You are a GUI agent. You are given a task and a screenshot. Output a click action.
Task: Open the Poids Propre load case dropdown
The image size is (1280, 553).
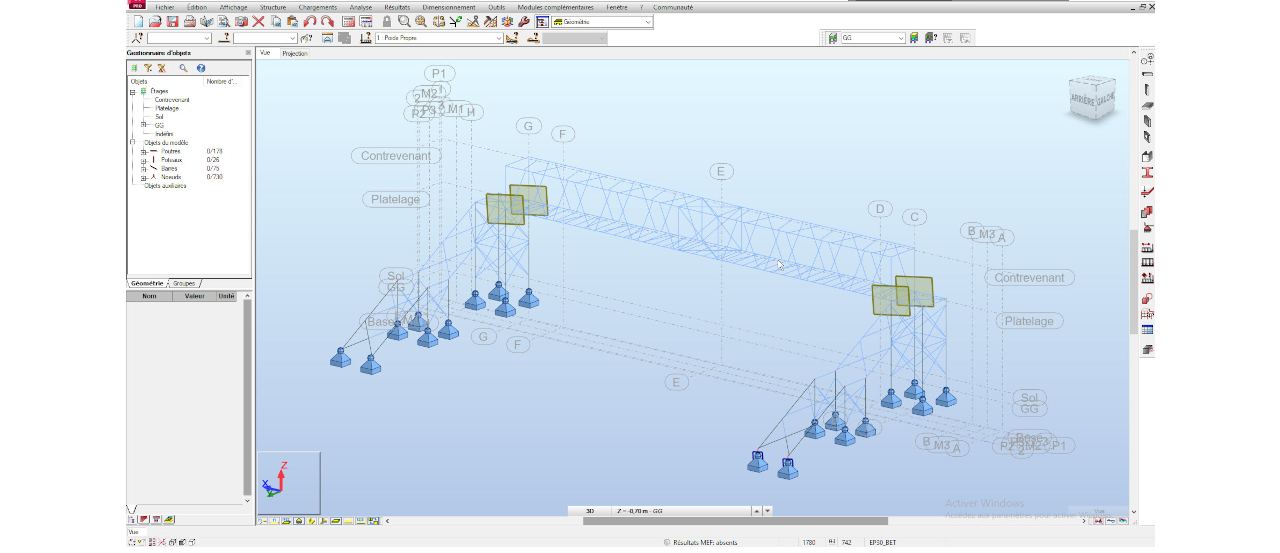tap(499, 38)
